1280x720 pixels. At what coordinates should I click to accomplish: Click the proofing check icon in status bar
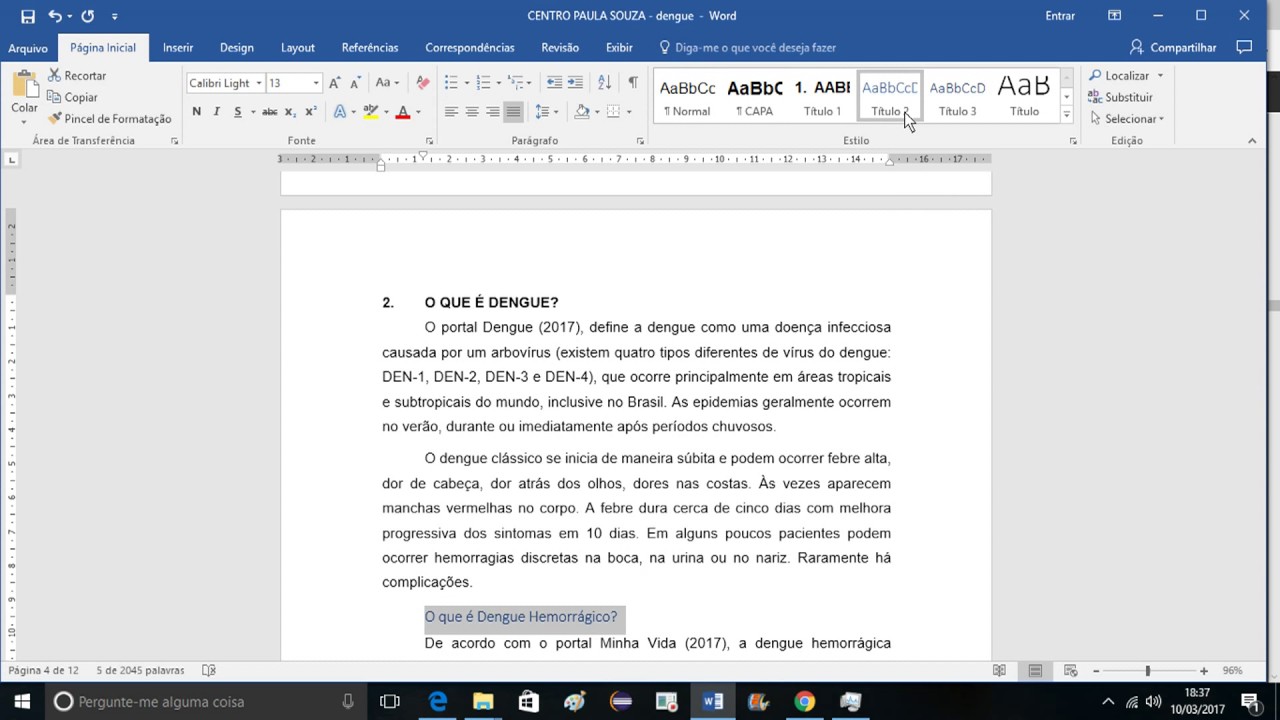coord(209,670)
